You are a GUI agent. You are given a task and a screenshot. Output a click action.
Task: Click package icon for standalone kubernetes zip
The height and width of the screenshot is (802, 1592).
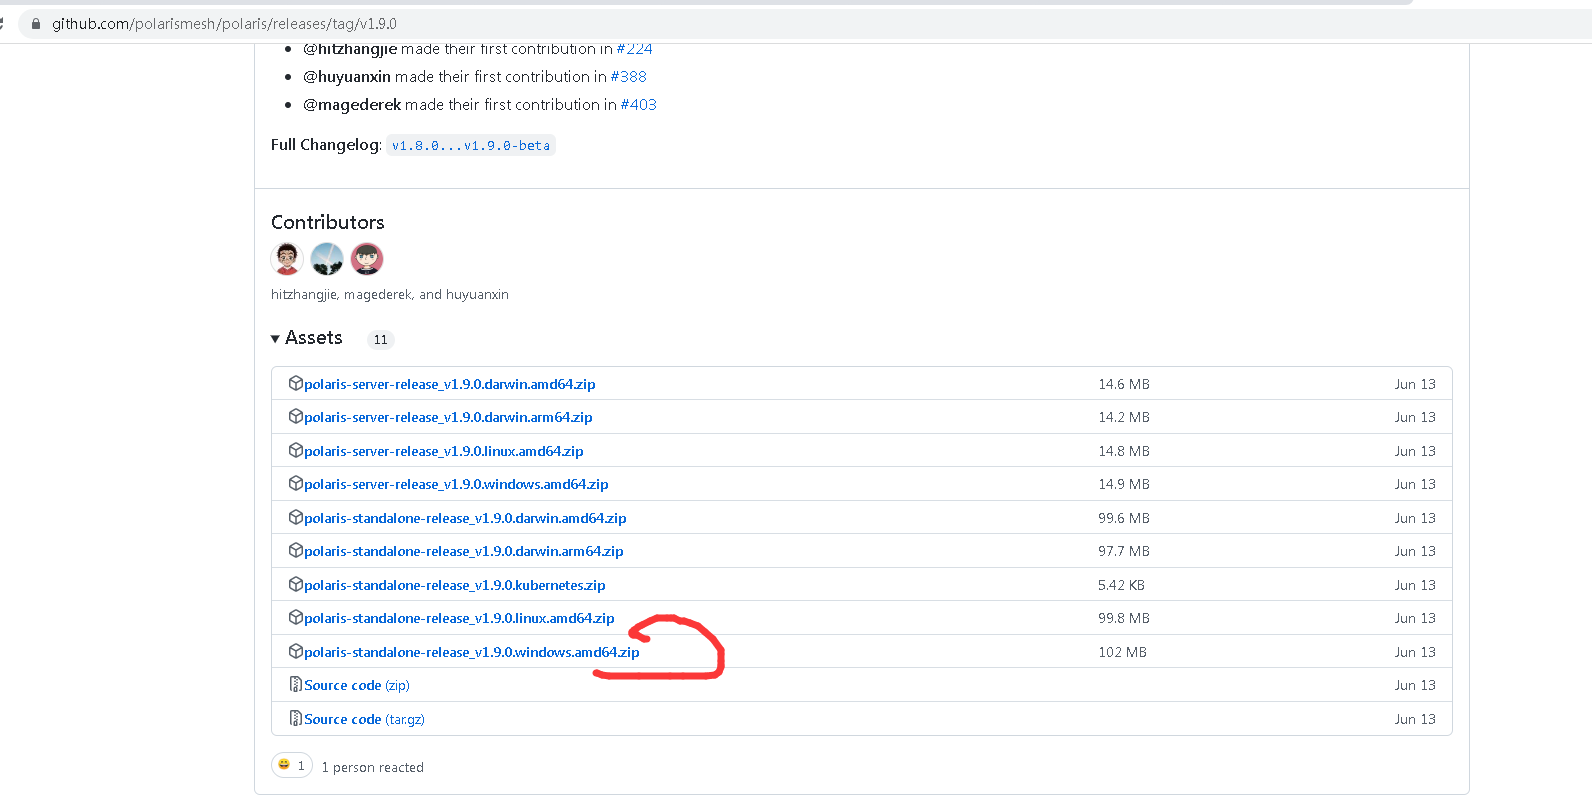click(x=296, y=584)
